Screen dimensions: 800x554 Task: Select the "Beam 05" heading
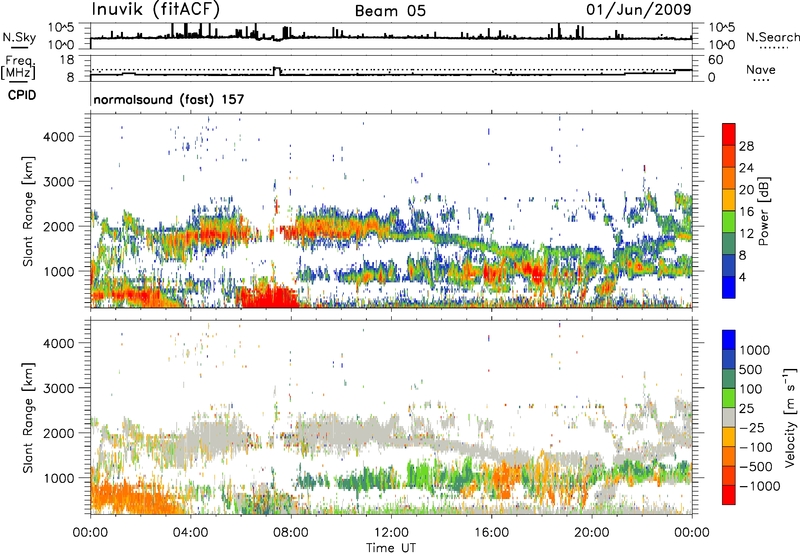(390, 11)
